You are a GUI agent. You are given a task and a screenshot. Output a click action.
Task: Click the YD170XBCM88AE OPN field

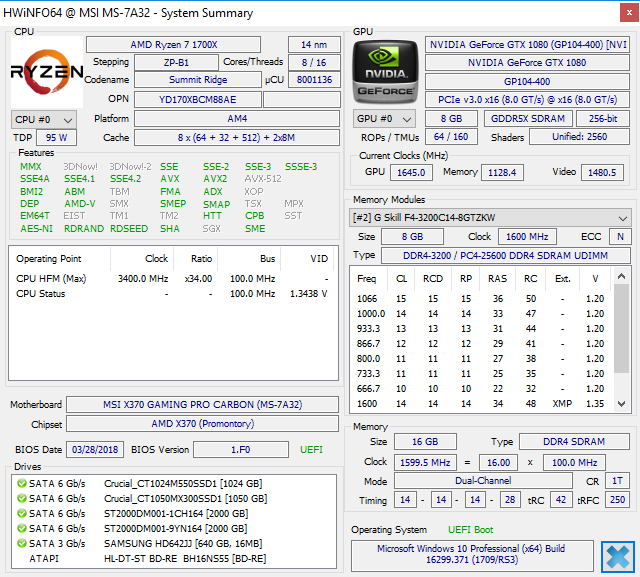(198, 100)
